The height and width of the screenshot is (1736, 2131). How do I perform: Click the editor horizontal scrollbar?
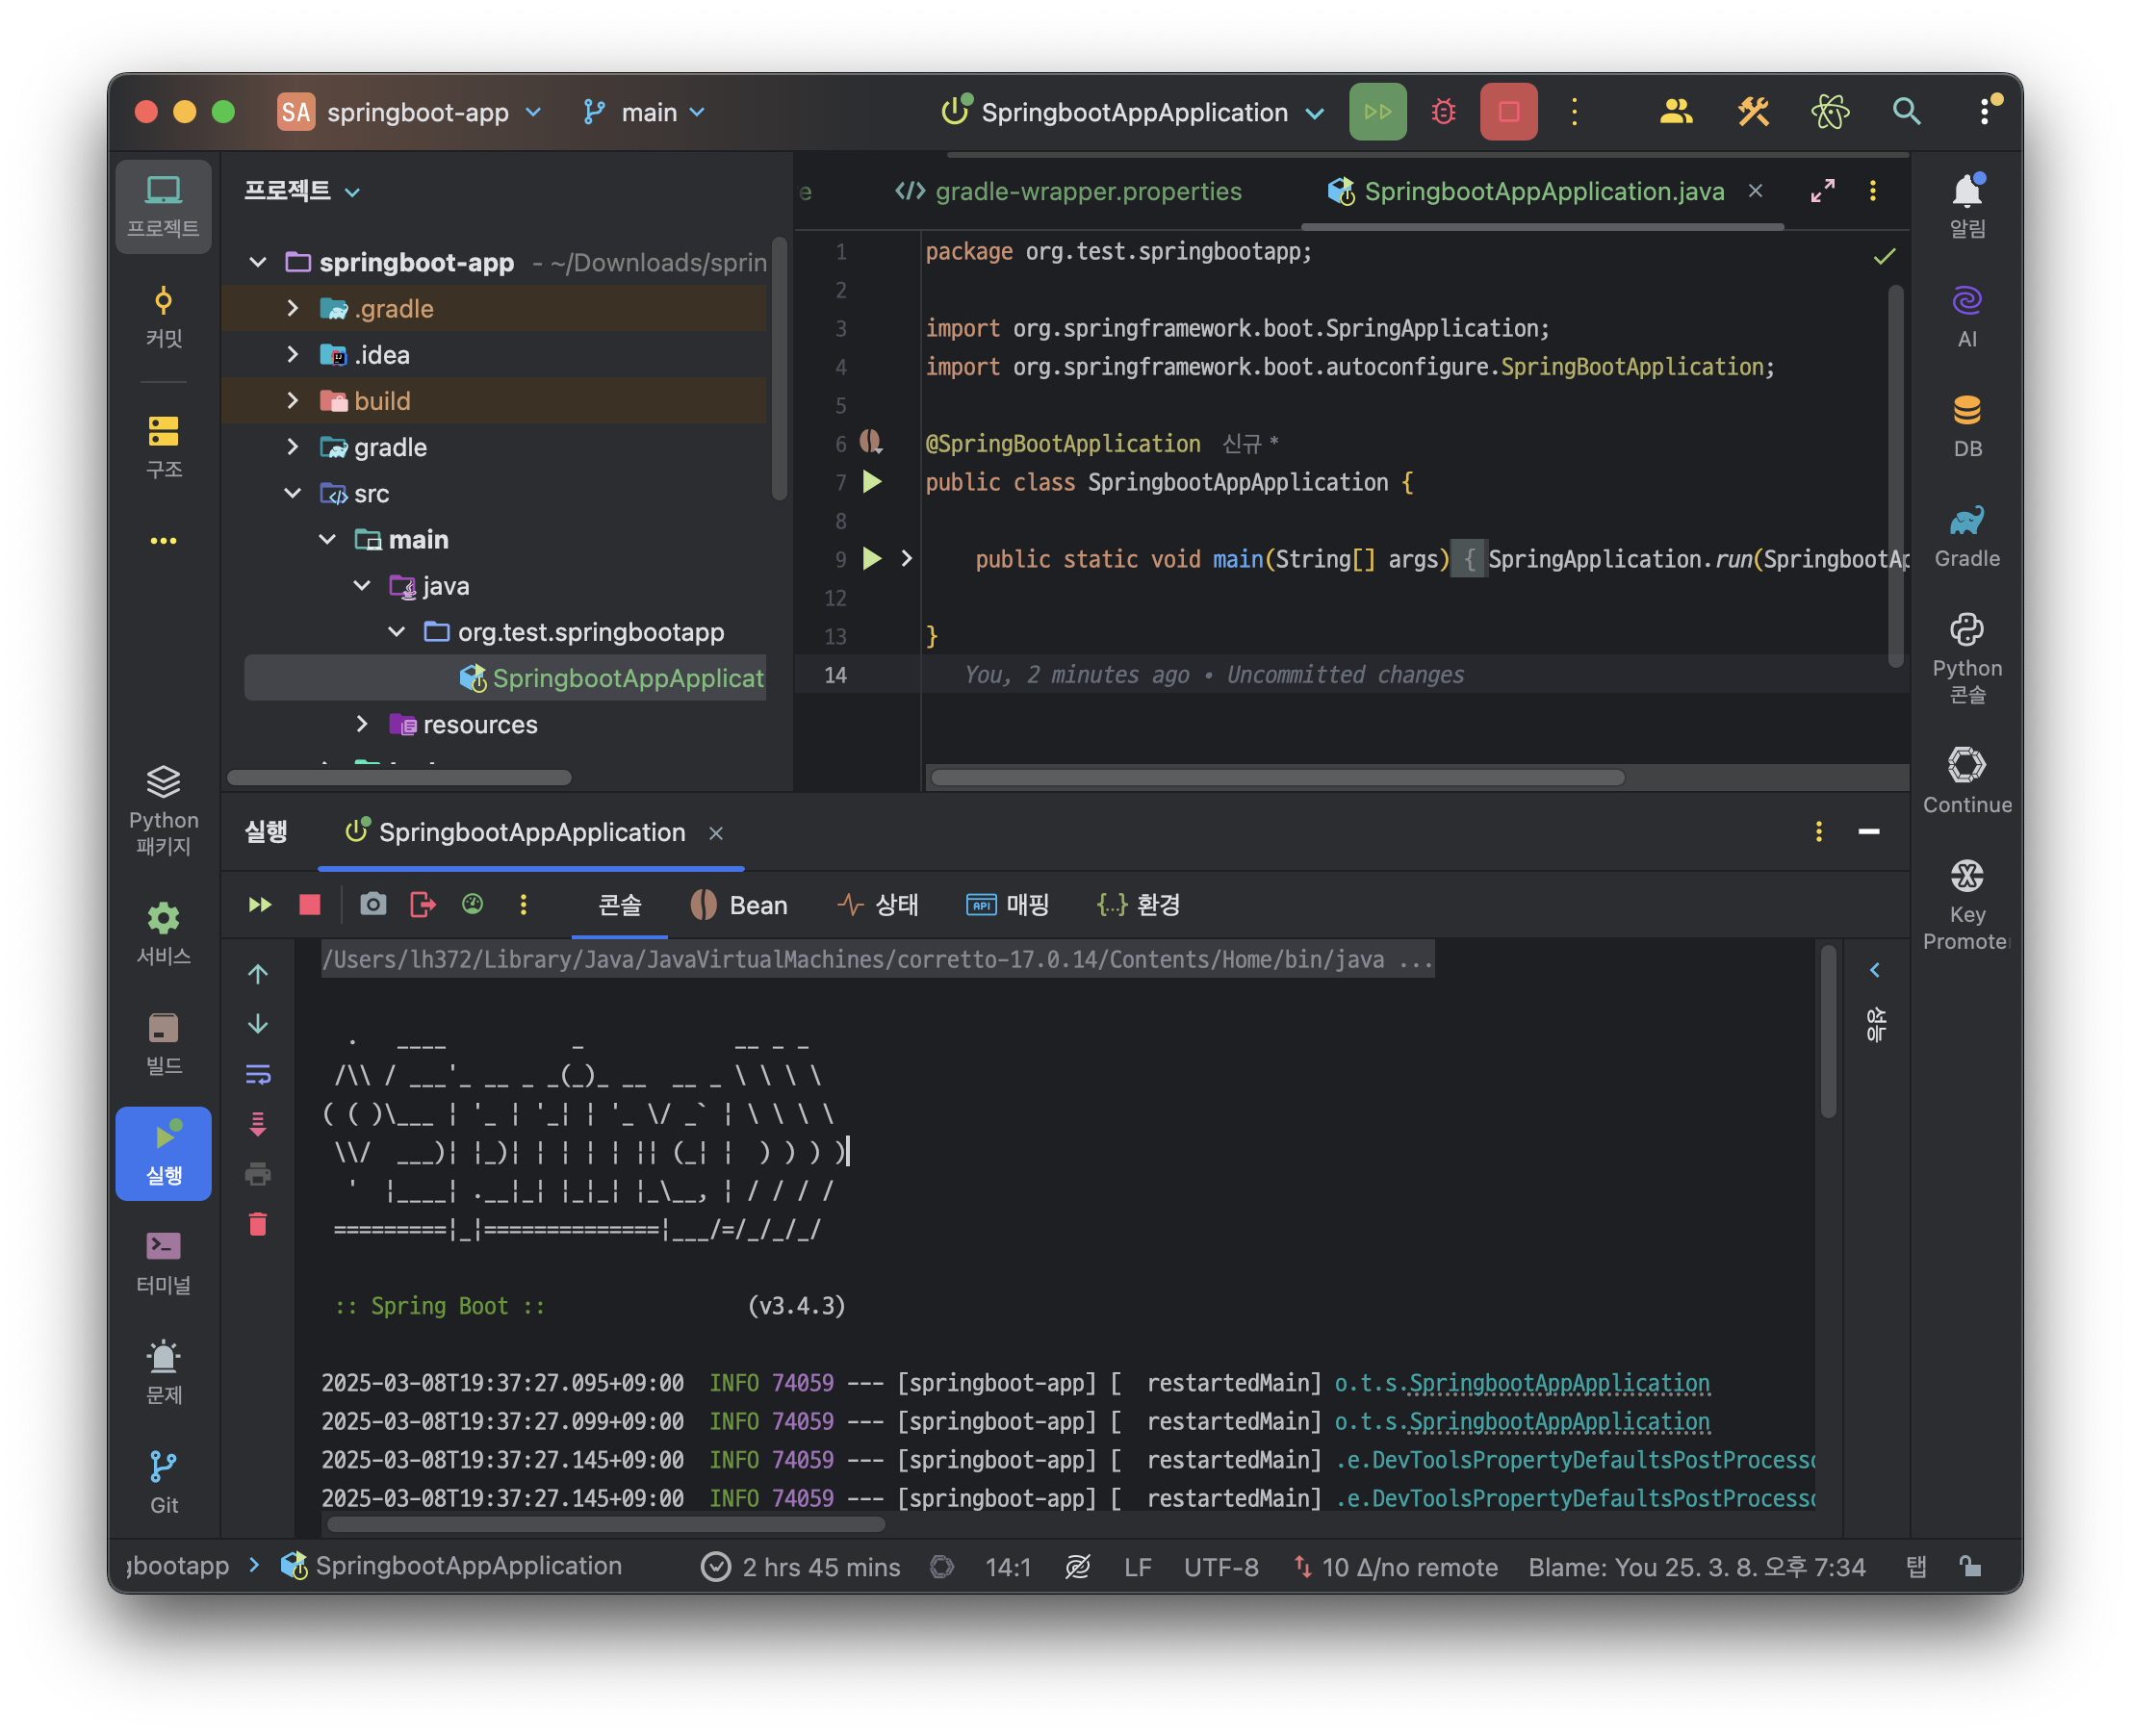pyautogui.click(x=1277, y=777)
